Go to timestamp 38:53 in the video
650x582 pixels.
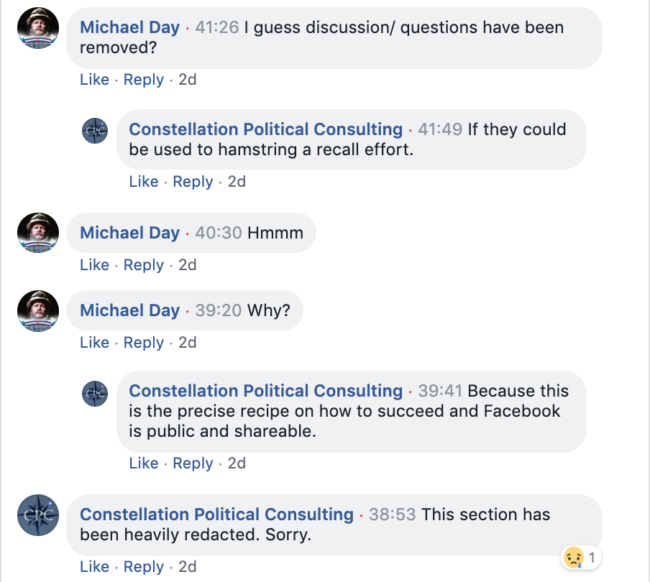[x=393, y=514]
